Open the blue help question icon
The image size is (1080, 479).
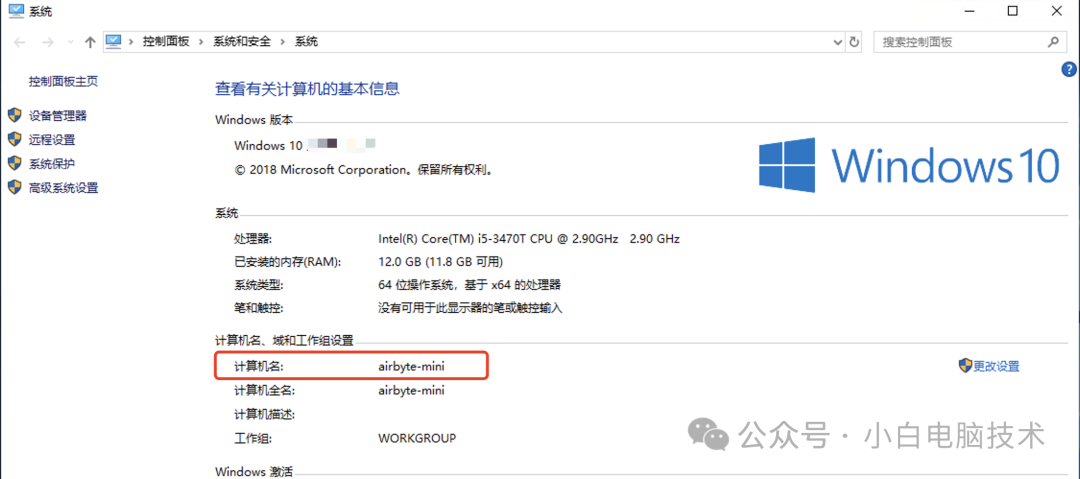pos(1069,69)
